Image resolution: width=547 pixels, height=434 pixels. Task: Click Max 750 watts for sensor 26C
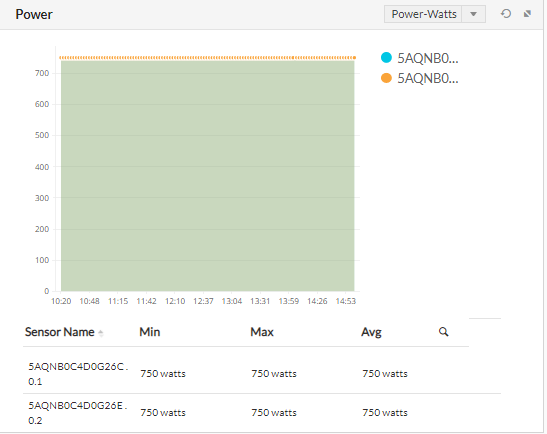274,374
